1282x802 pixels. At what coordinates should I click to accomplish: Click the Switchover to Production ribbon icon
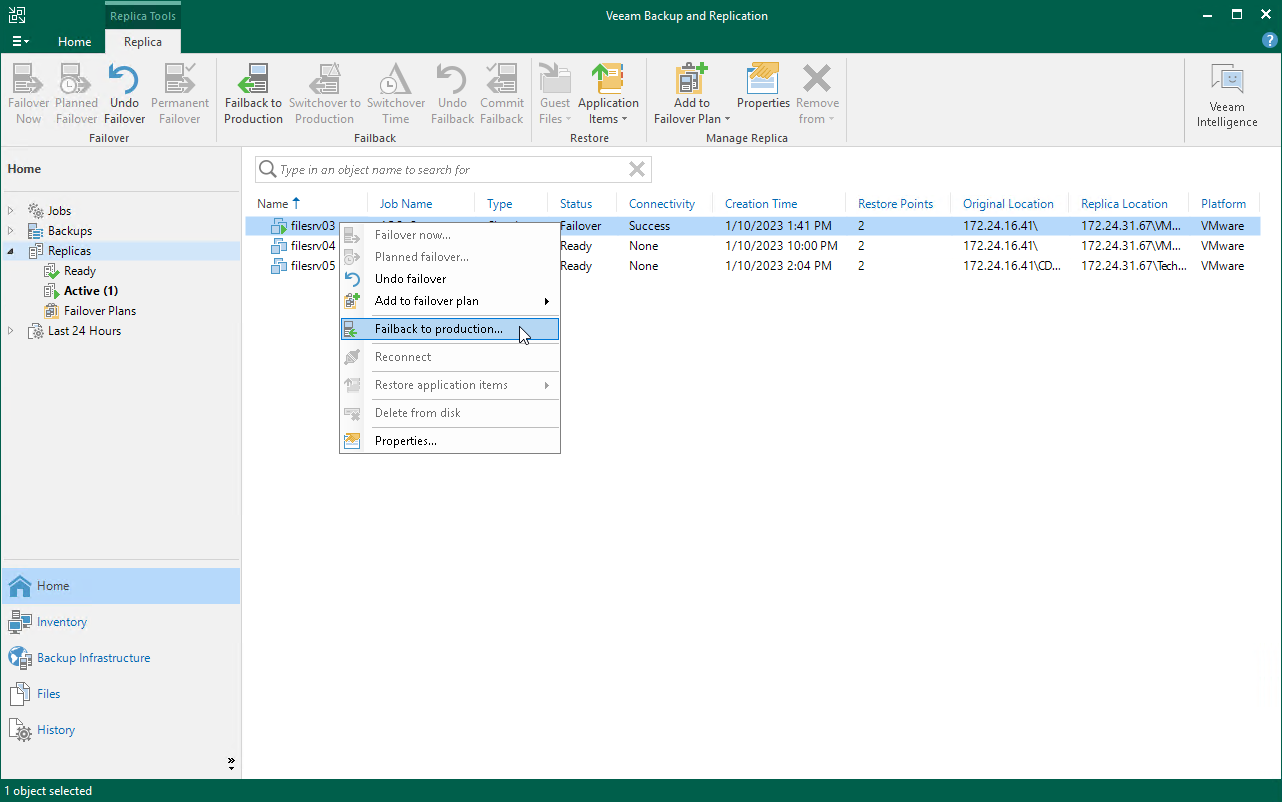[x=324, y=94]
